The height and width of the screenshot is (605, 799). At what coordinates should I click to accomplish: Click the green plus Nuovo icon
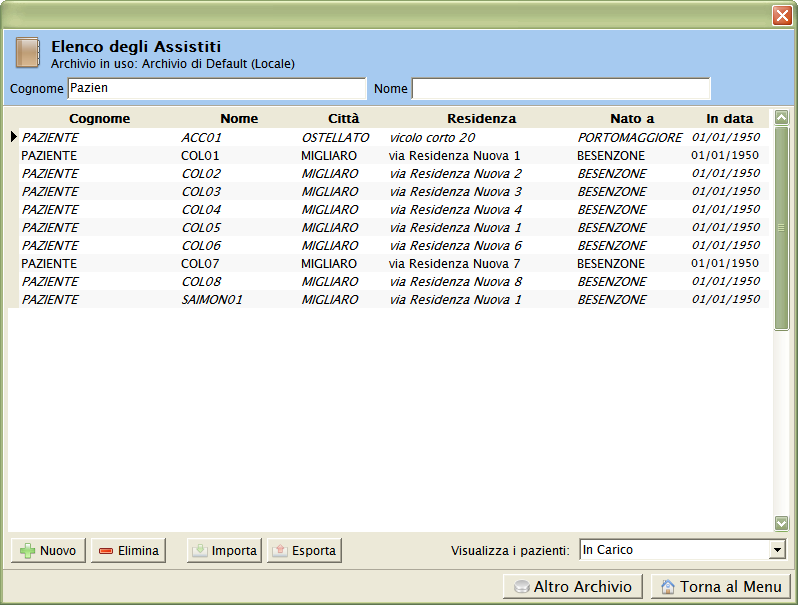point(28,550)
